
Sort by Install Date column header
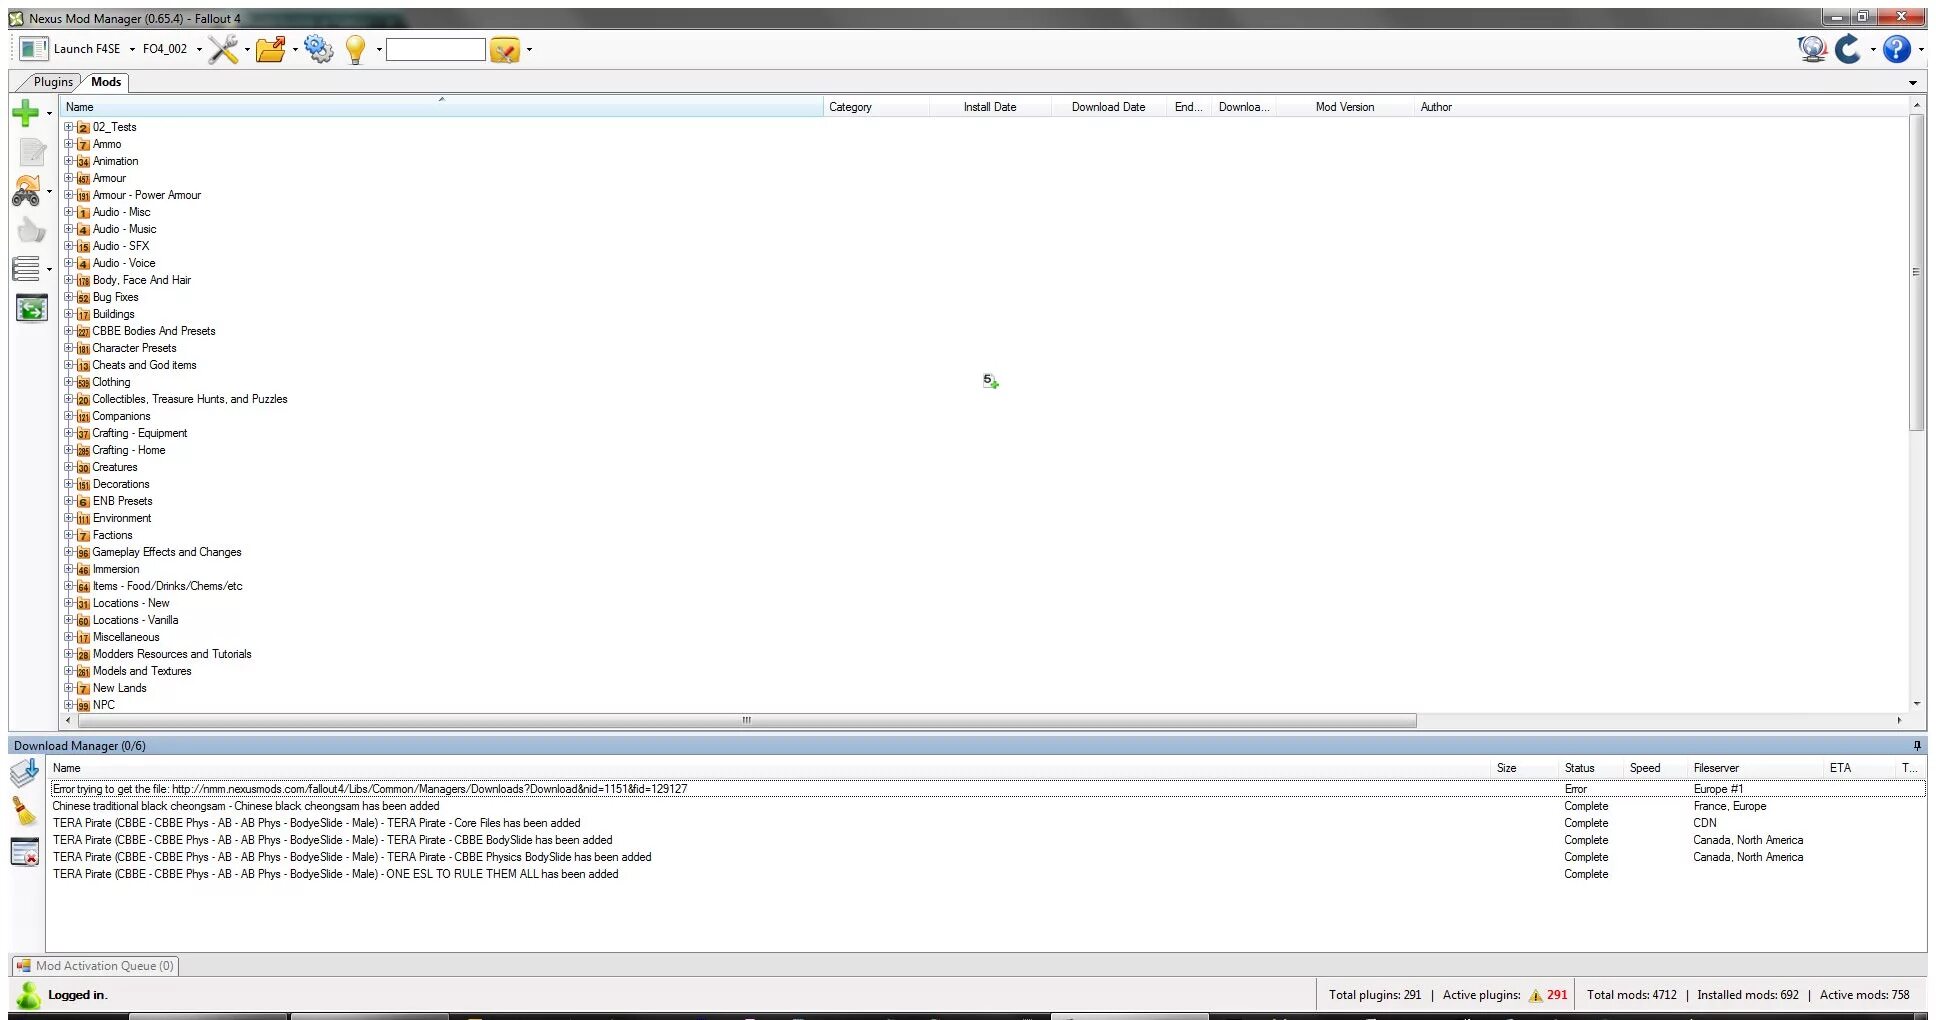(x=990, y=107)
